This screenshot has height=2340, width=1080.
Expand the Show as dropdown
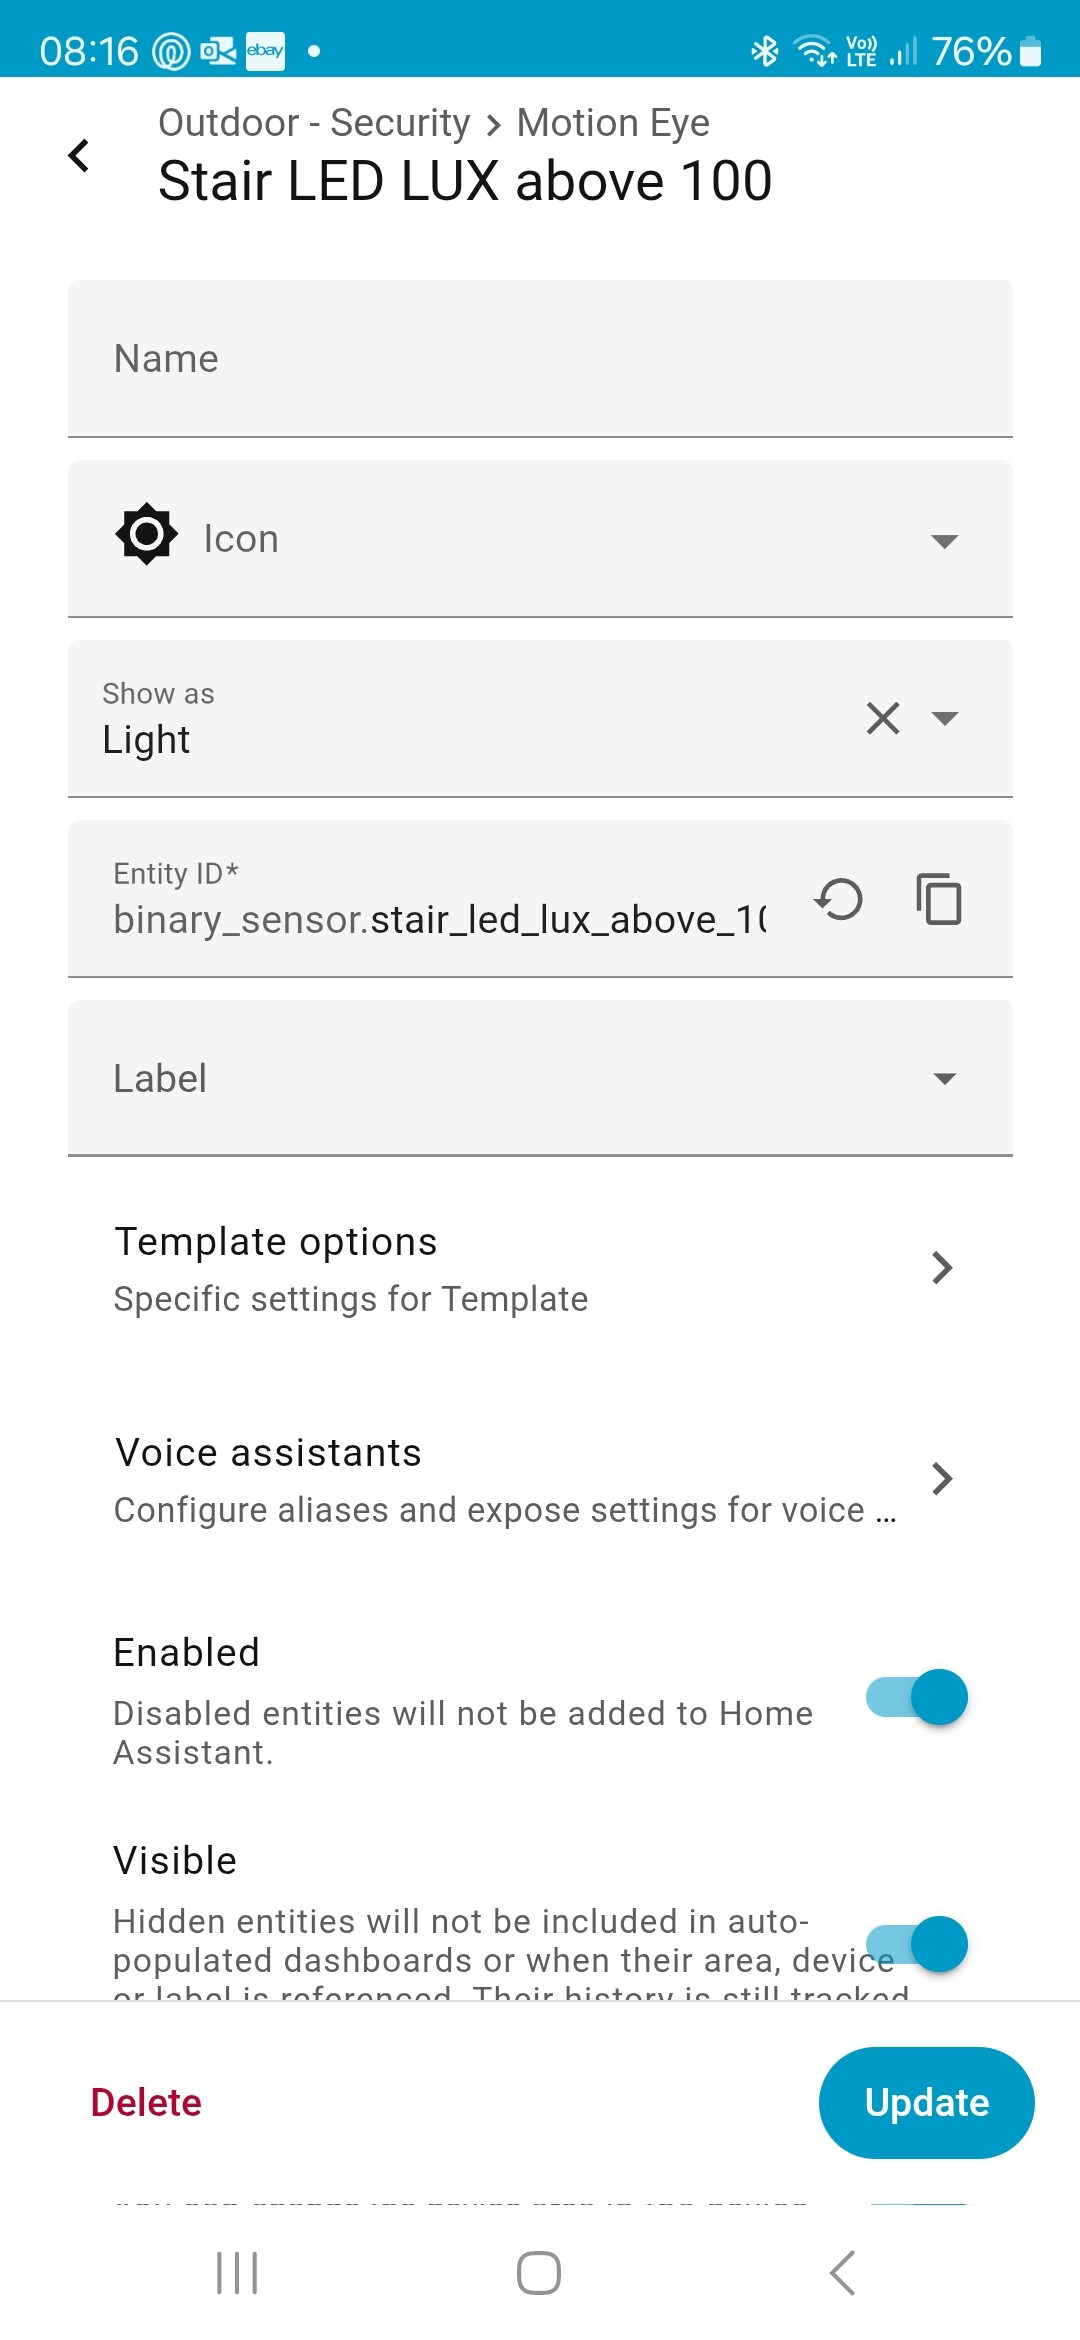[x=944, y=718]
